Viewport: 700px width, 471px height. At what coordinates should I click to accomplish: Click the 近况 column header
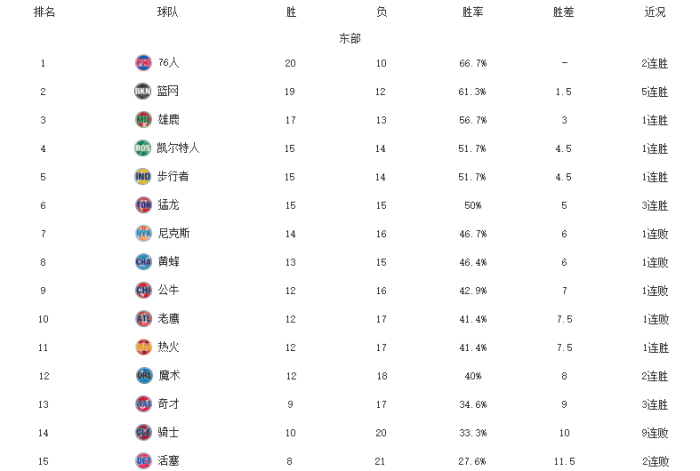[x=655, y=13]
